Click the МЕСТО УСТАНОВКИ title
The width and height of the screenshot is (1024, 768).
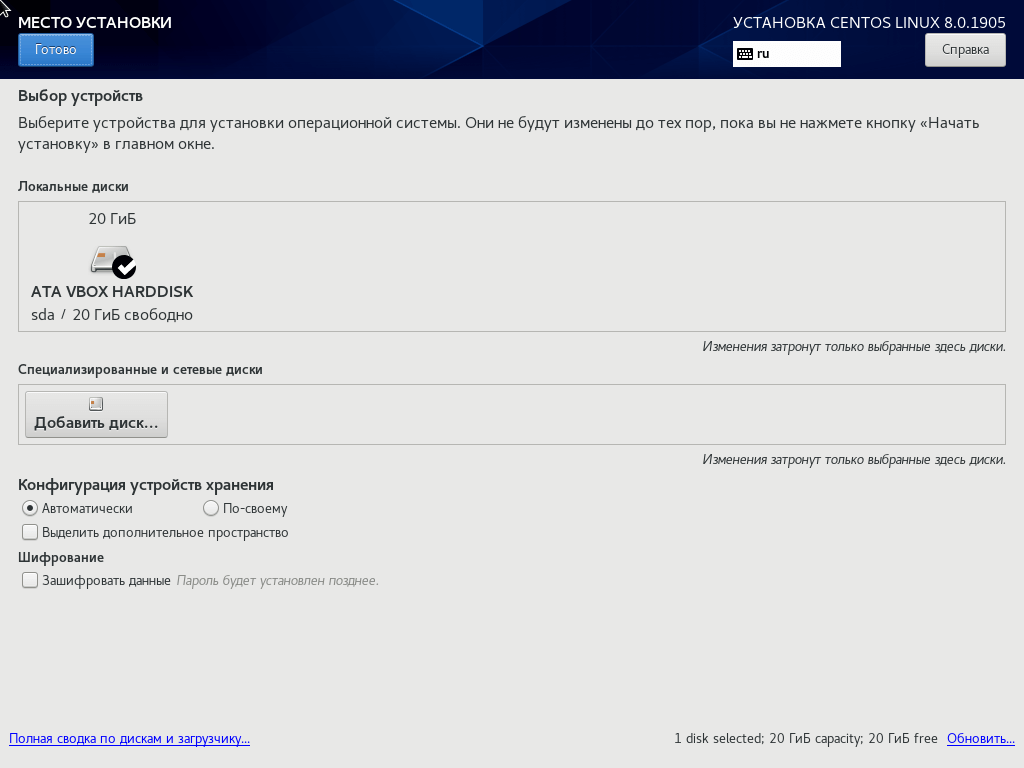click(95, 22)
